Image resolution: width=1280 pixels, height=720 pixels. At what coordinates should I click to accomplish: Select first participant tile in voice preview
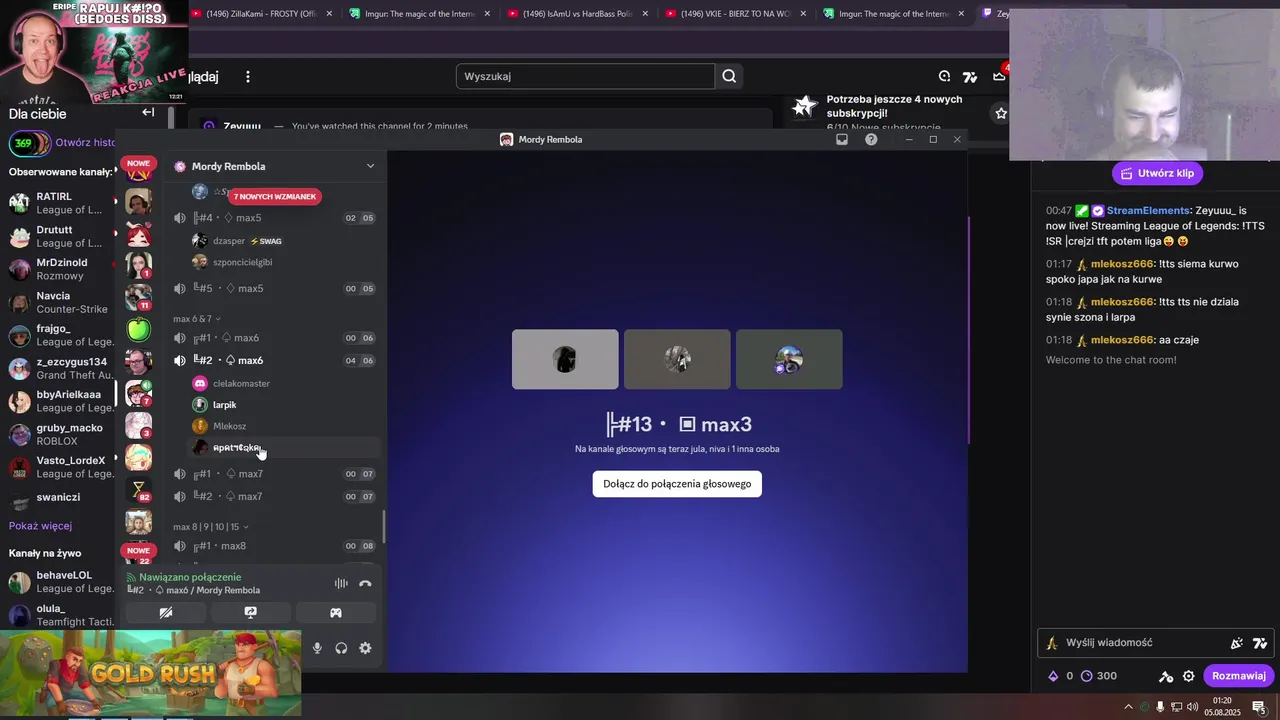tap(565, 359)
